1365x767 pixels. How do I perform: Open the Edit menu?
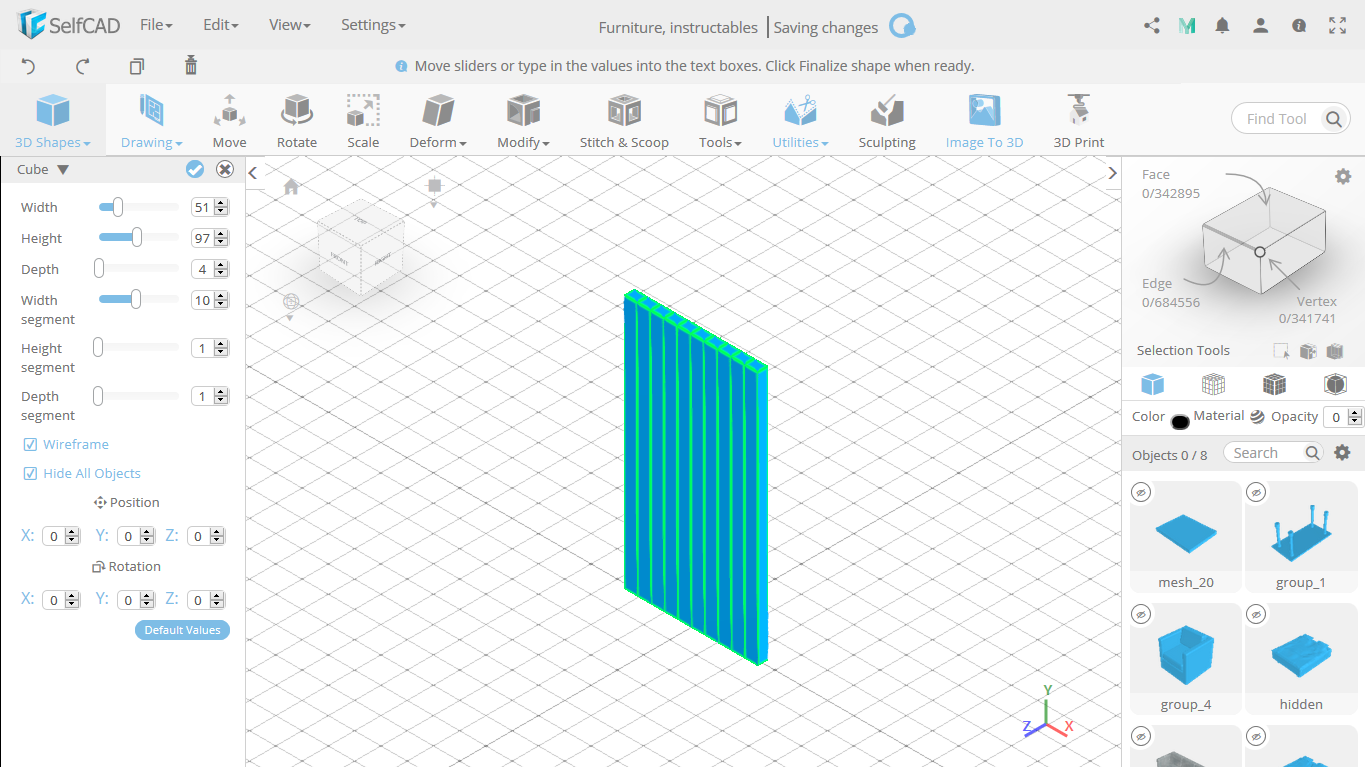[x=220, y=25]
